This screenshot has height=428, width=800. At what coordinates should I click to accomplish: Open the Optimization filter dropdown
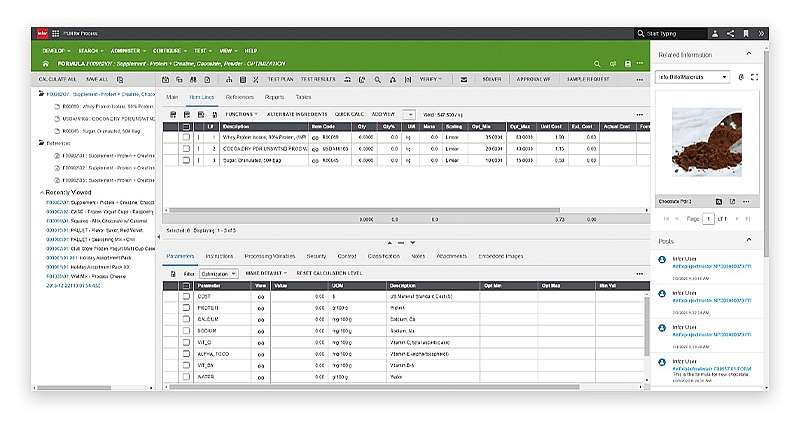click(218, 273)
